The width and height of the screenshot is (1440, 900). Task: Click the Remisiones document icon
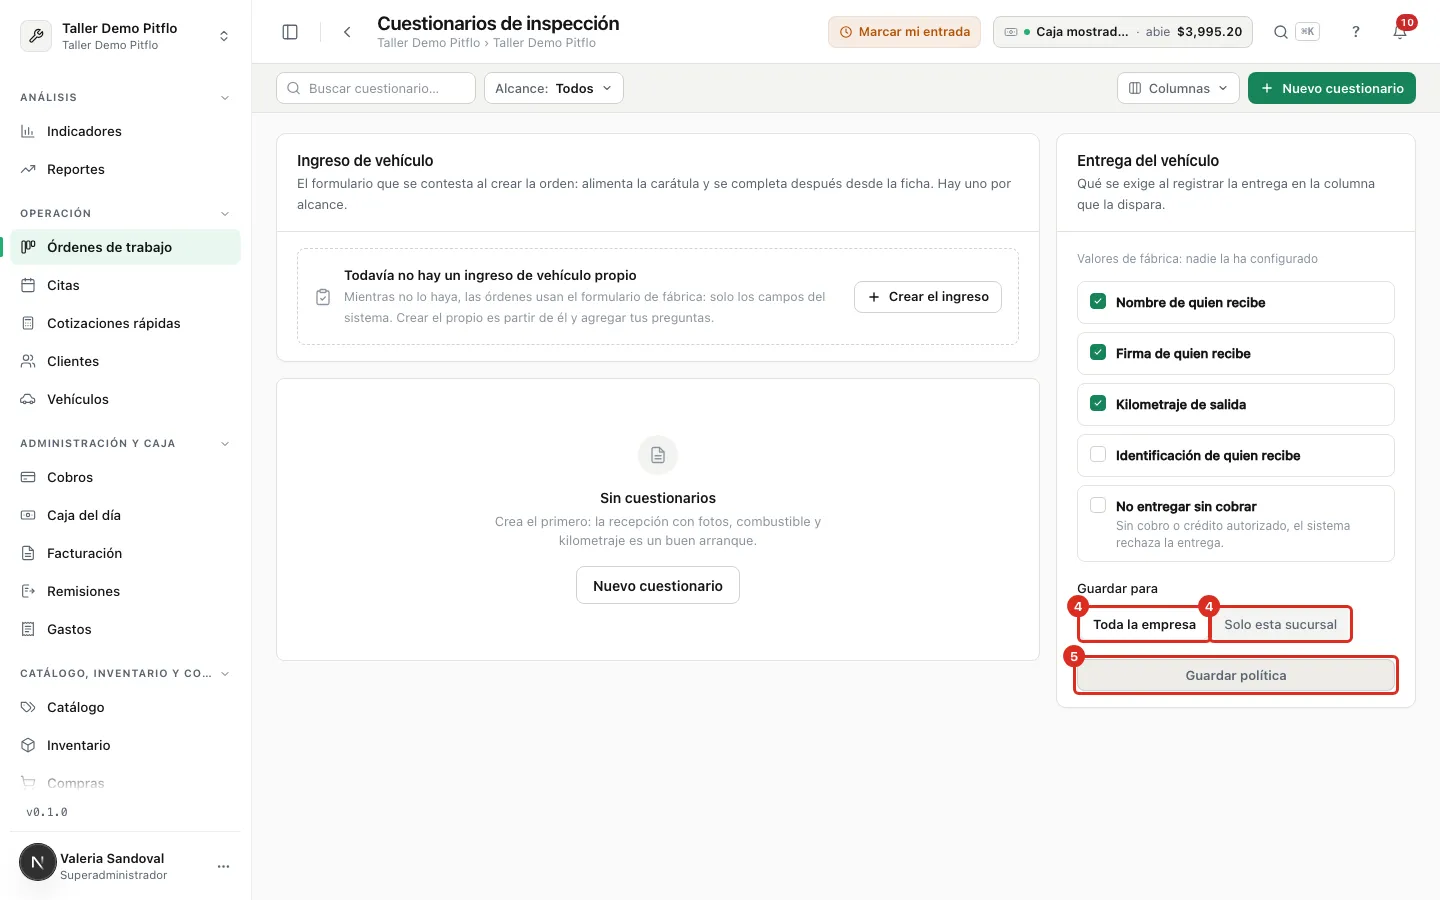tap(28, 591)
